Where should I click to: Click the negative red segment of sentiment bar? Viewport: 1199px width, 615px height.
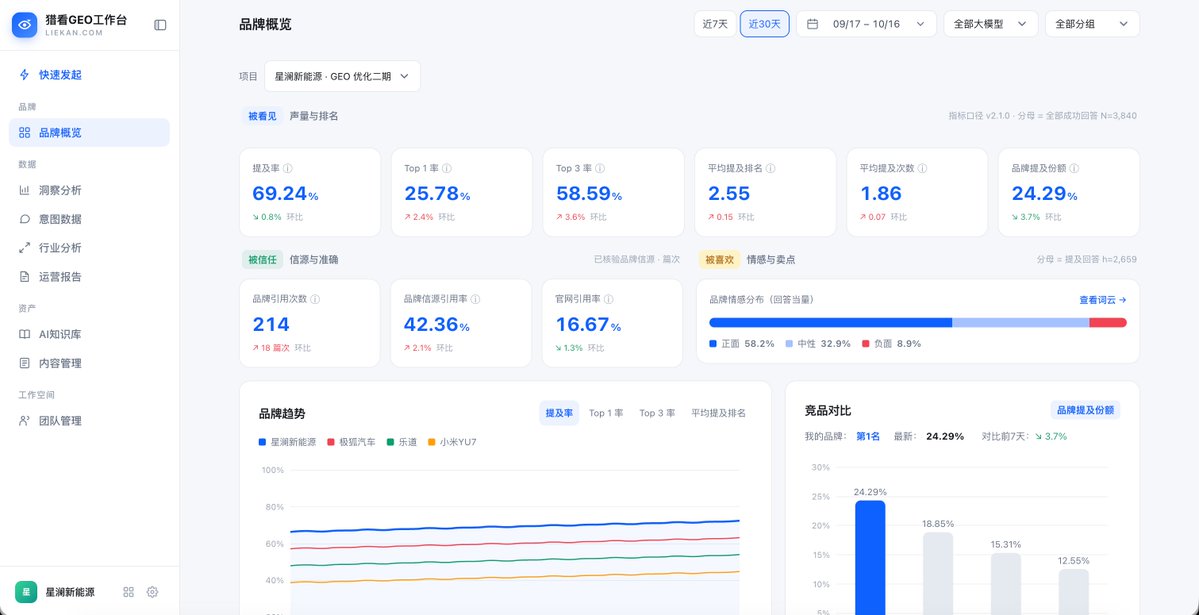1108,323
